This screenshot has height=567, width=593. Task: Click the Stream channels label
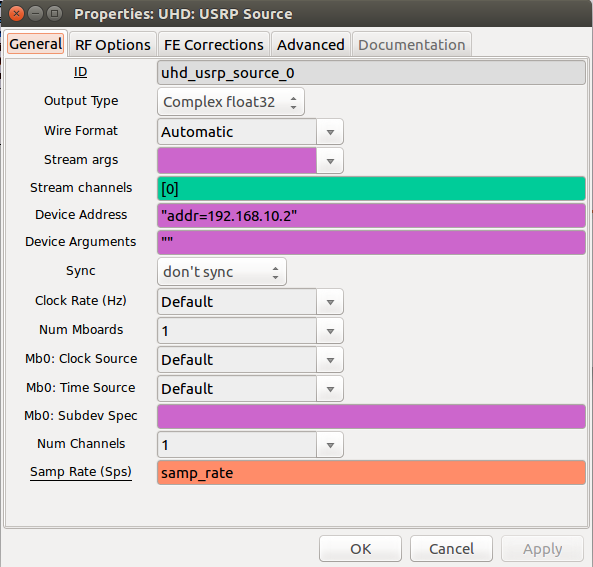tap(81, 188)
